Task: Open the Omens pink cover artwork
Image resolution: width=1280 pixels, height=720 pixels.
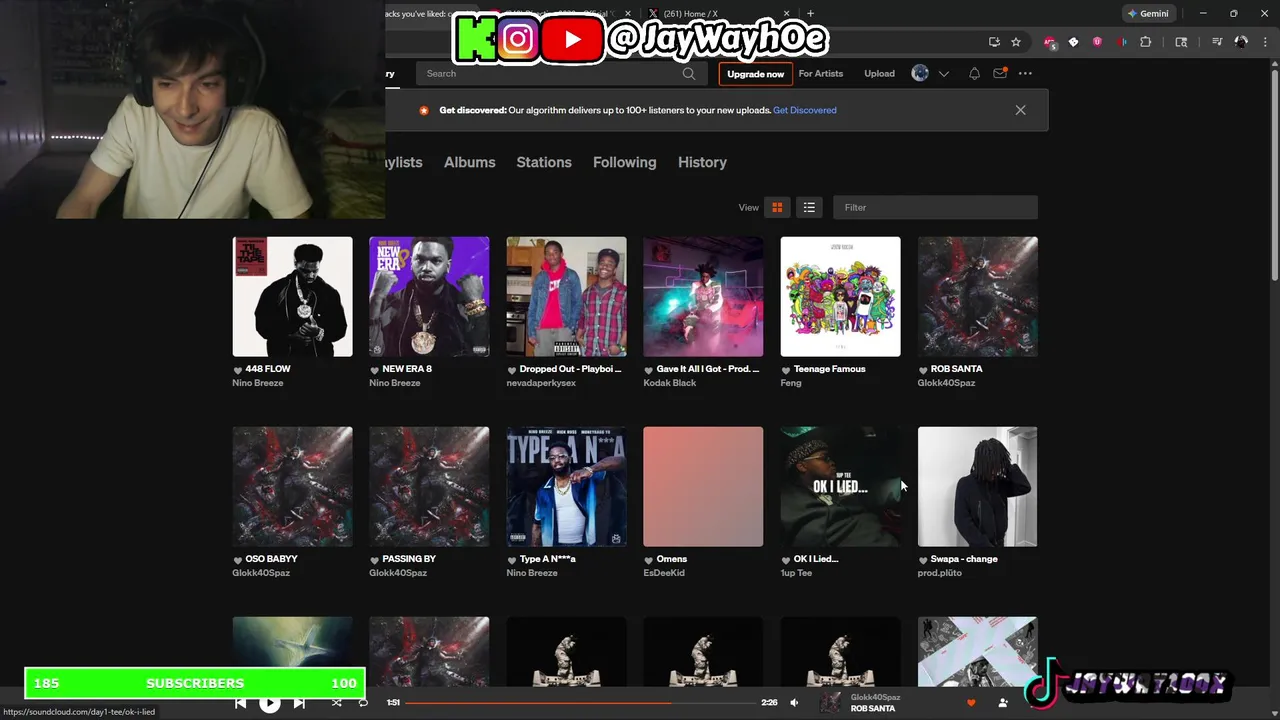Action: tap(703, 487)
